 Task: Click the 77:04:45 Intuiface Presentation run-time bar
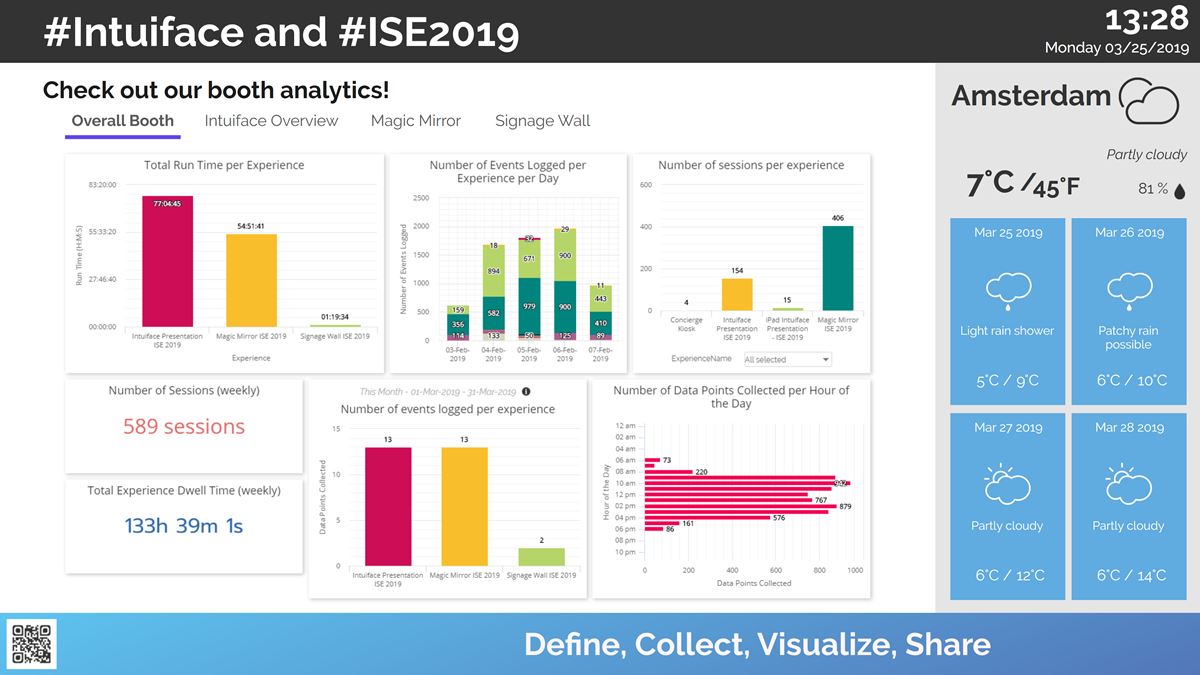point(167,261)
